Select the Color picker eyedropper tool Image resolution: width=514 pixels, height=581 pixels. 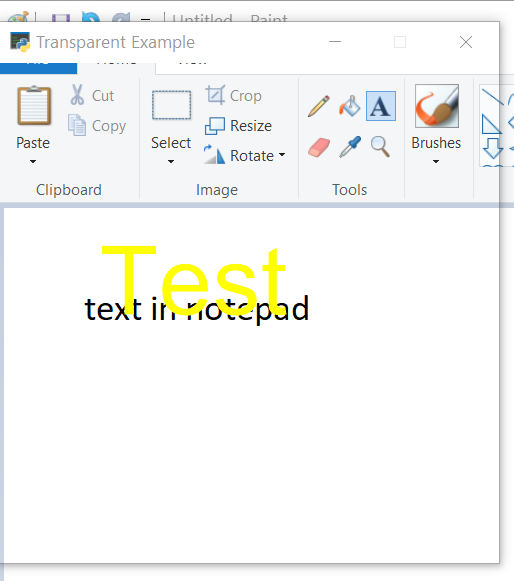tap(350, 147)
